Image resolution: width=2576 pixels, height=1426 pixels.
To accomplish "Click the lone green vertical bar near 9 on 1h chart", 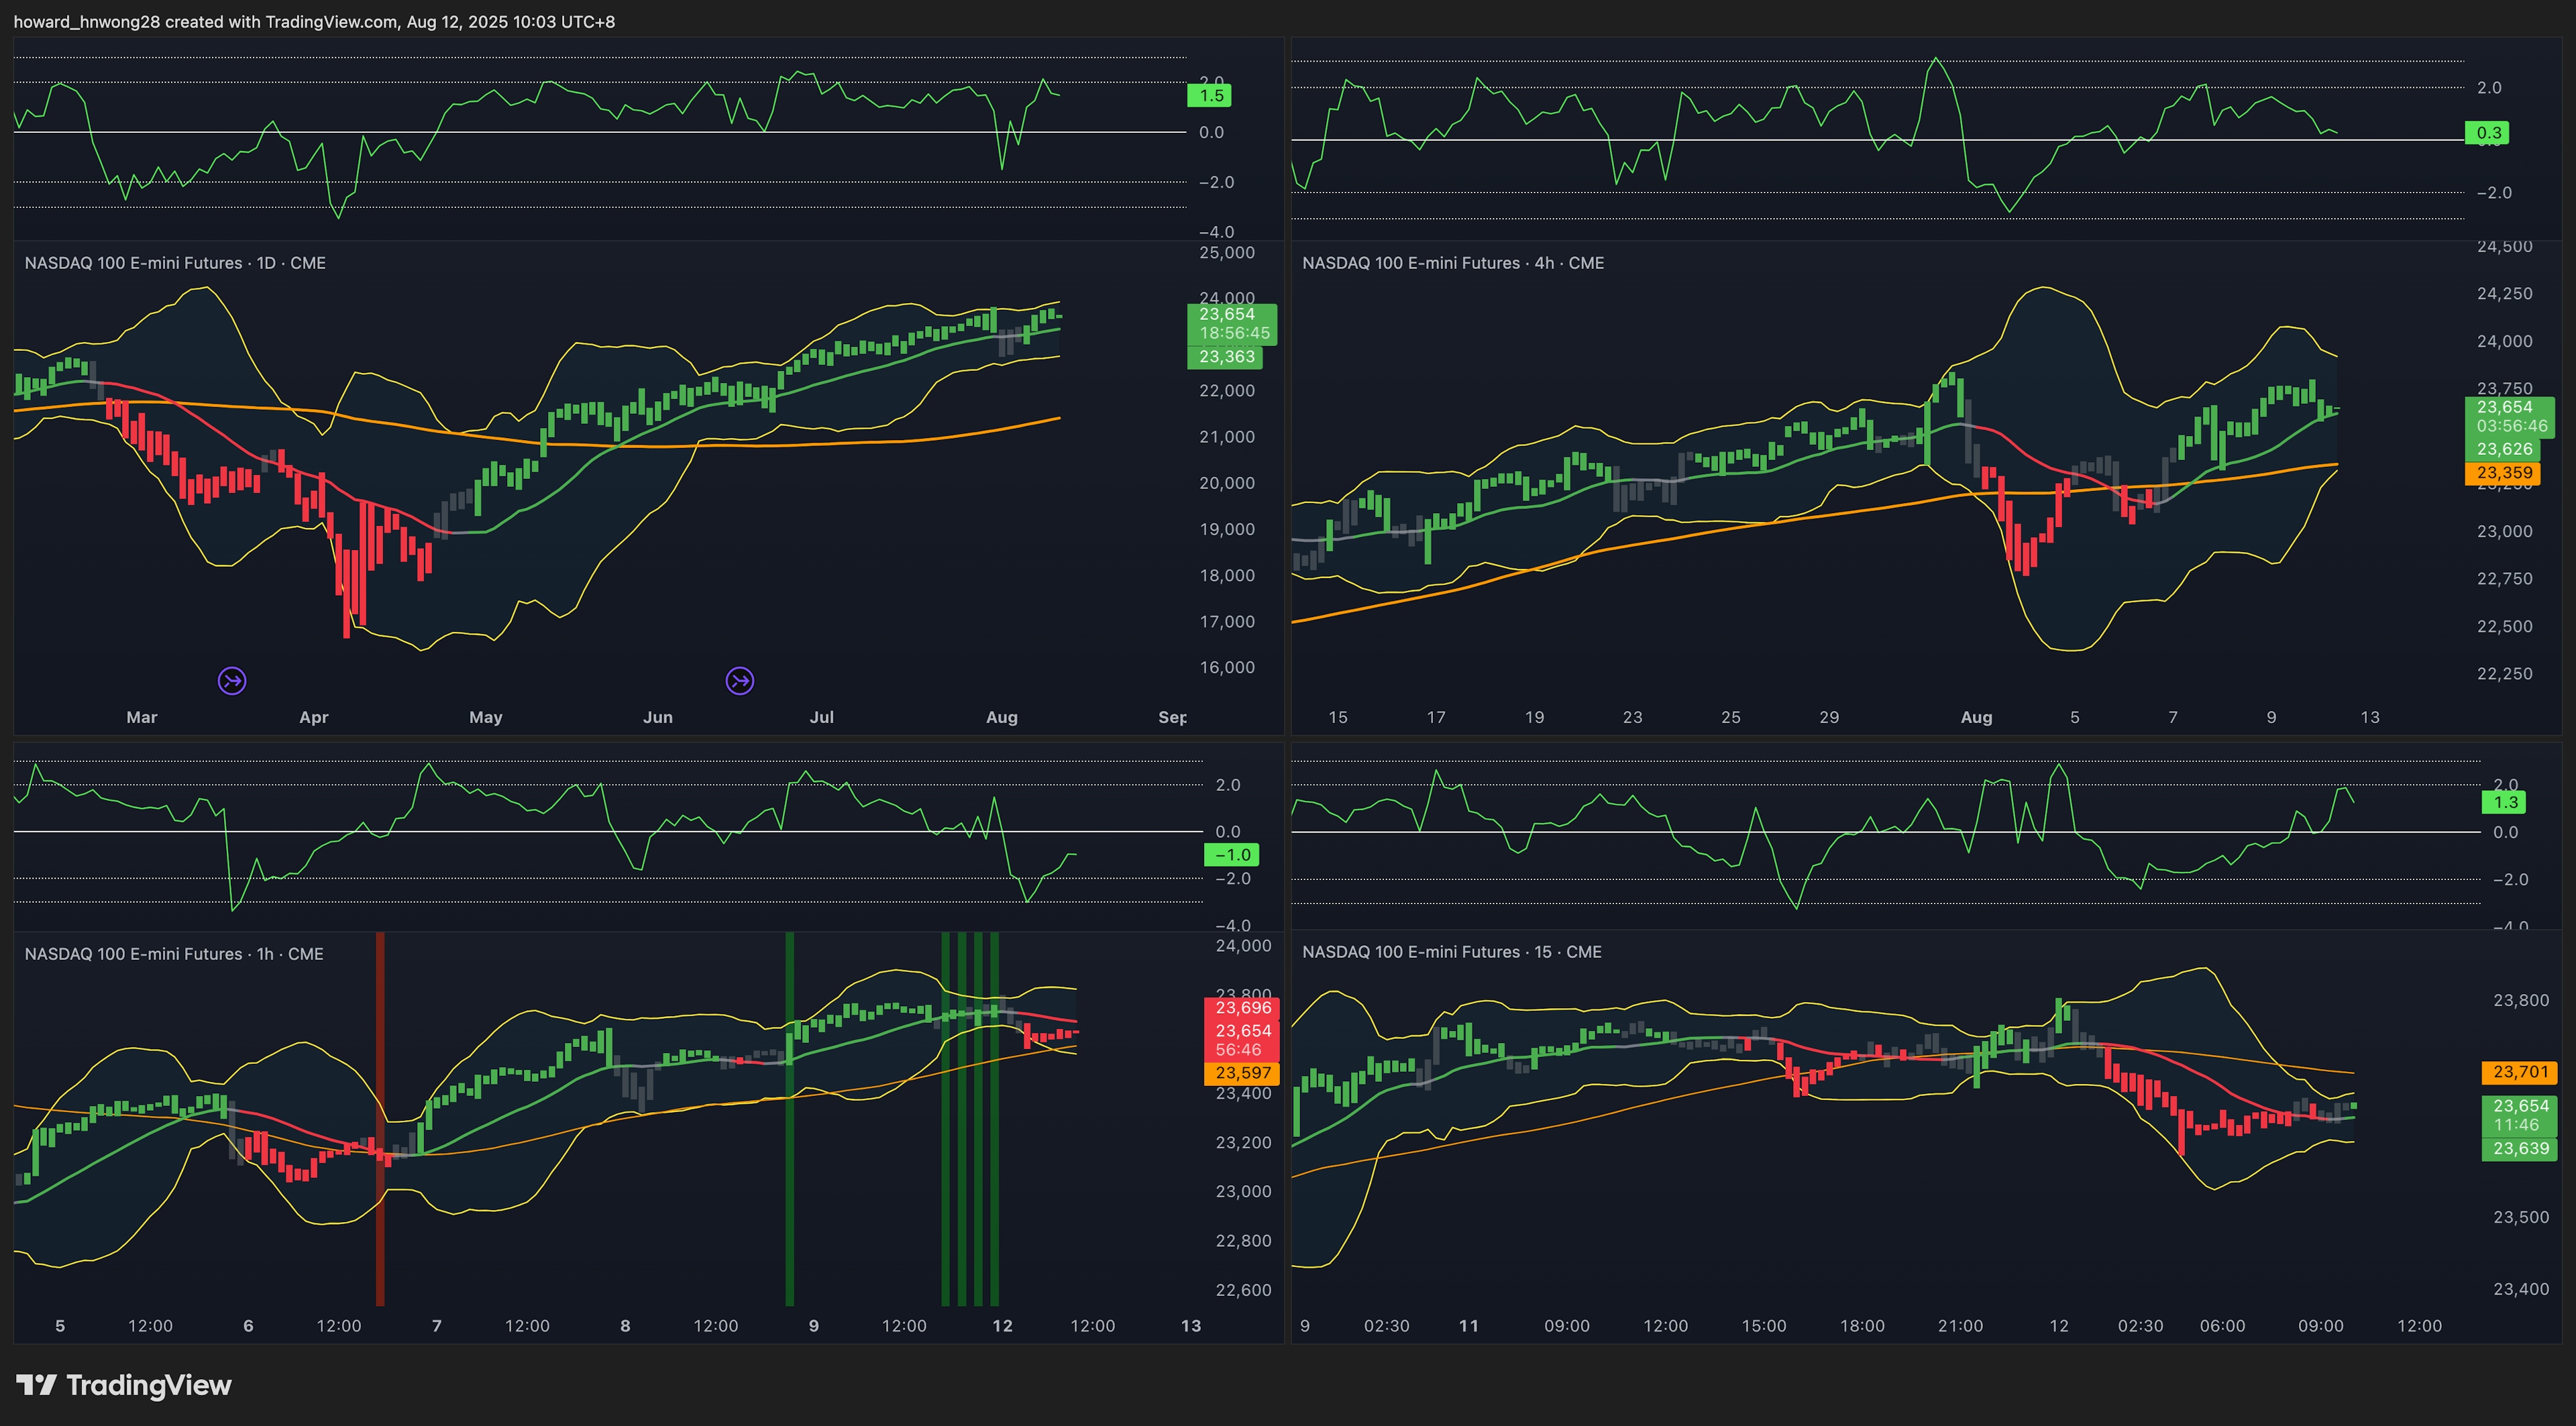I will click(x=790, y=1119).
